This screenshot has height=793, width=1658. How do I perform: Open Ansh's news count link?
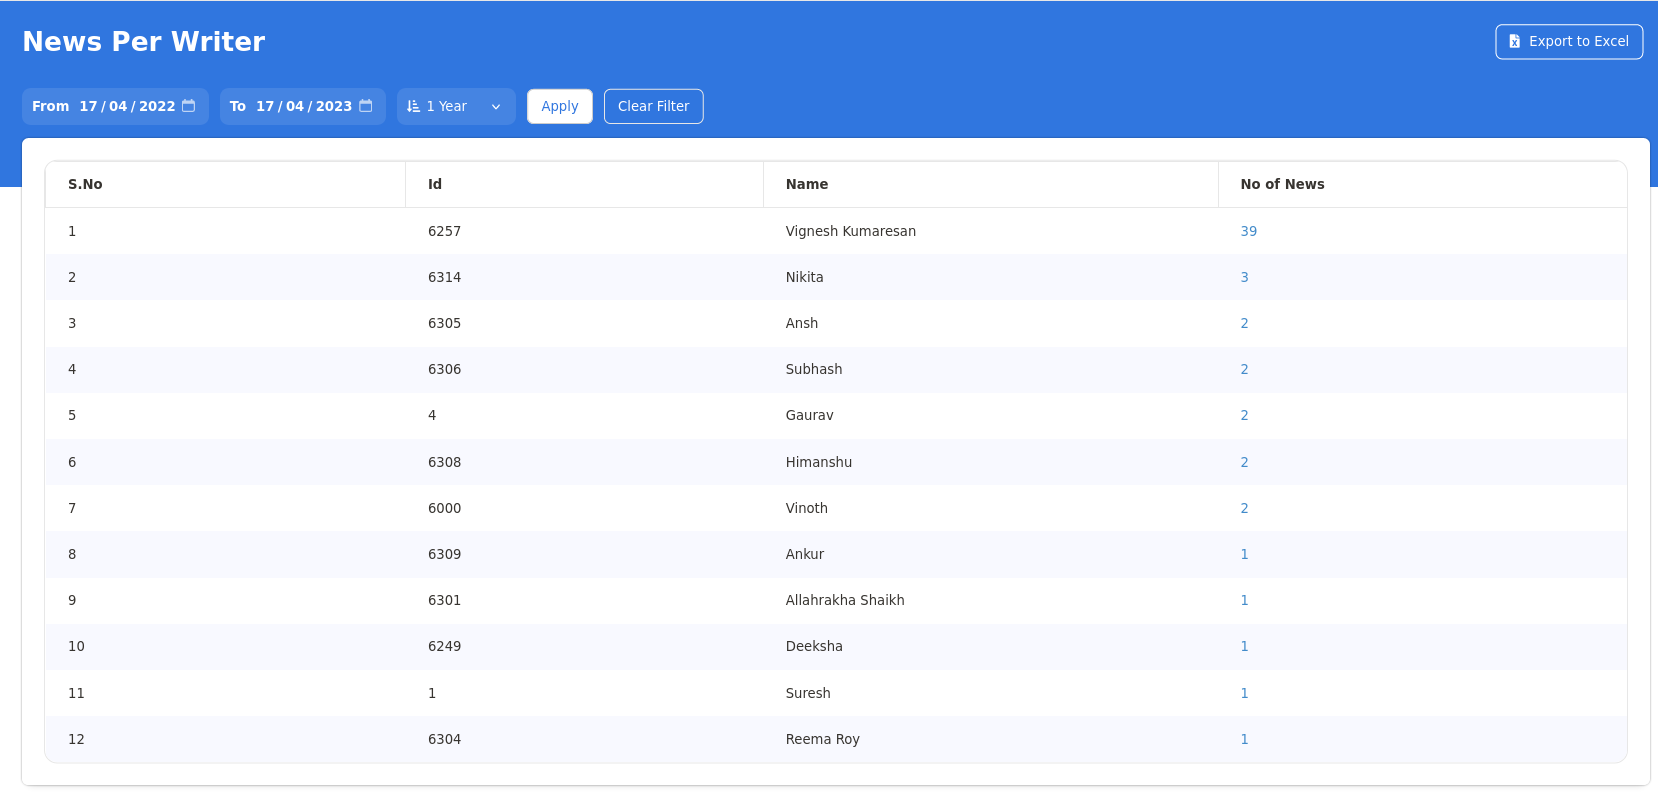pos(1244,323)
